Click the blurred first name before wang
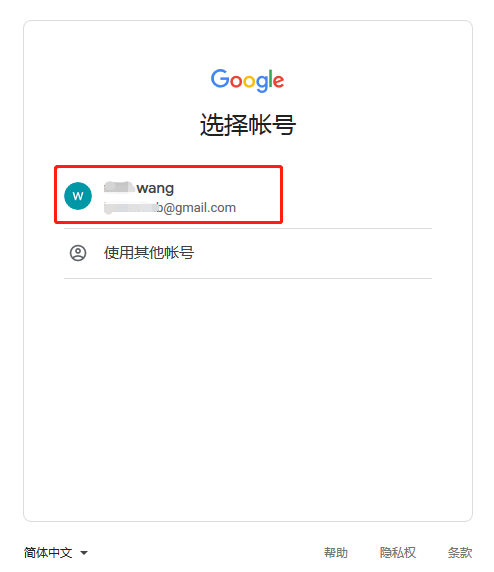The height and width of the screenshot is (572, 494). click(119, 187)
